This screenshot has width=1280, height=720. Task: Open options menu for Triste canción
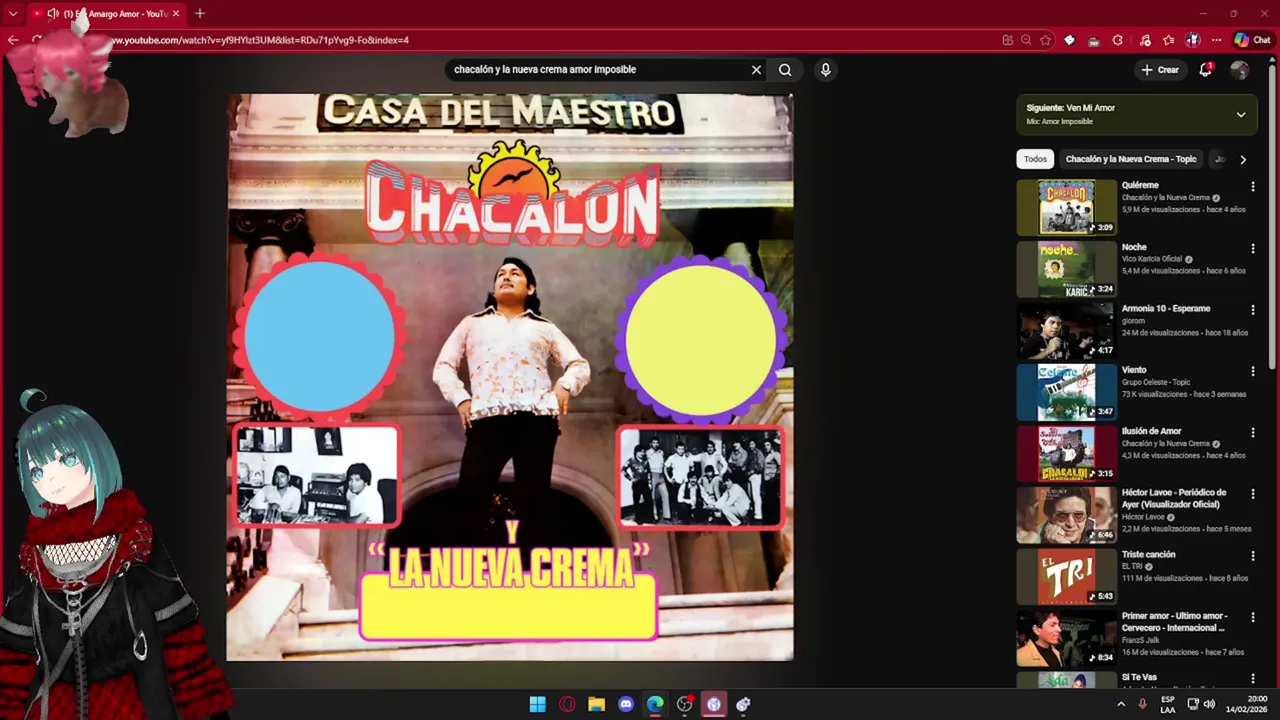1252,556
